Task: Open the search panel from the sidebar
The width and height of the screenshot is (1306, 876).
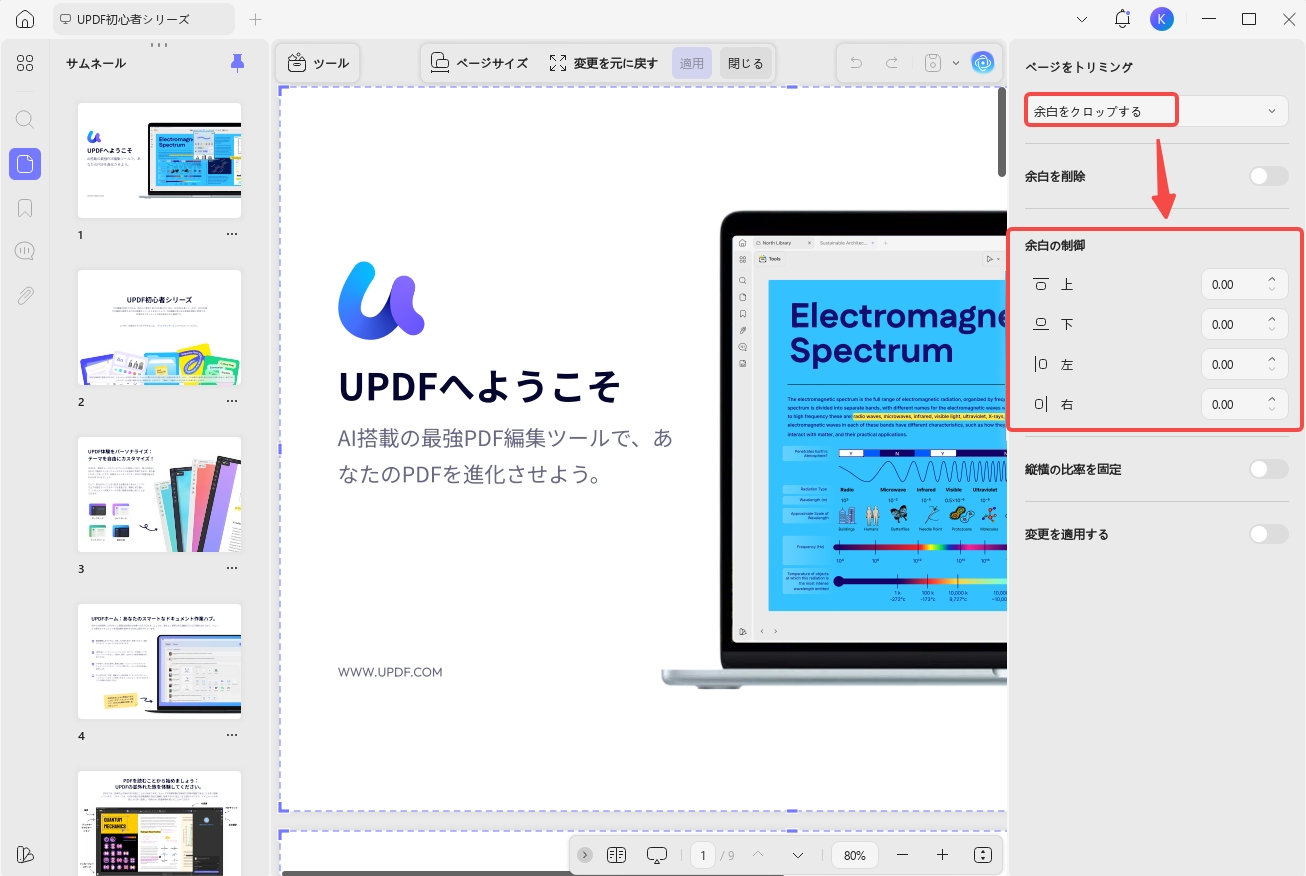Action: 25,120
